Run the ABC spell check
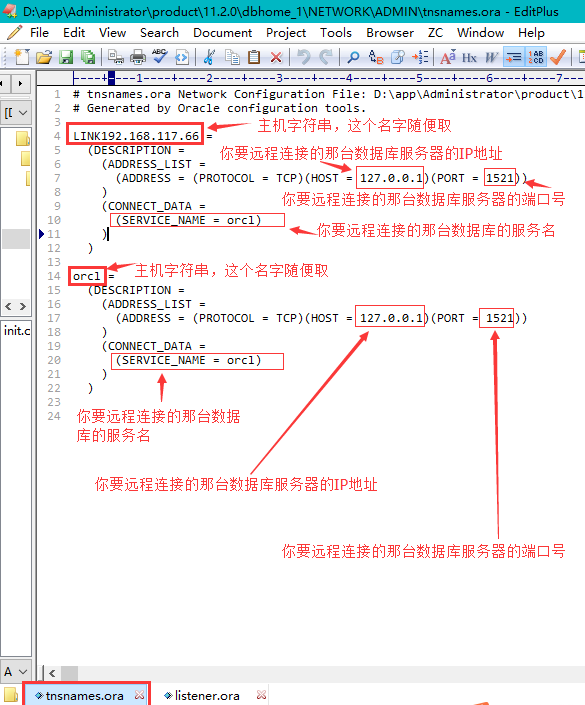This screenshot has width=585, height=705. 160,56
